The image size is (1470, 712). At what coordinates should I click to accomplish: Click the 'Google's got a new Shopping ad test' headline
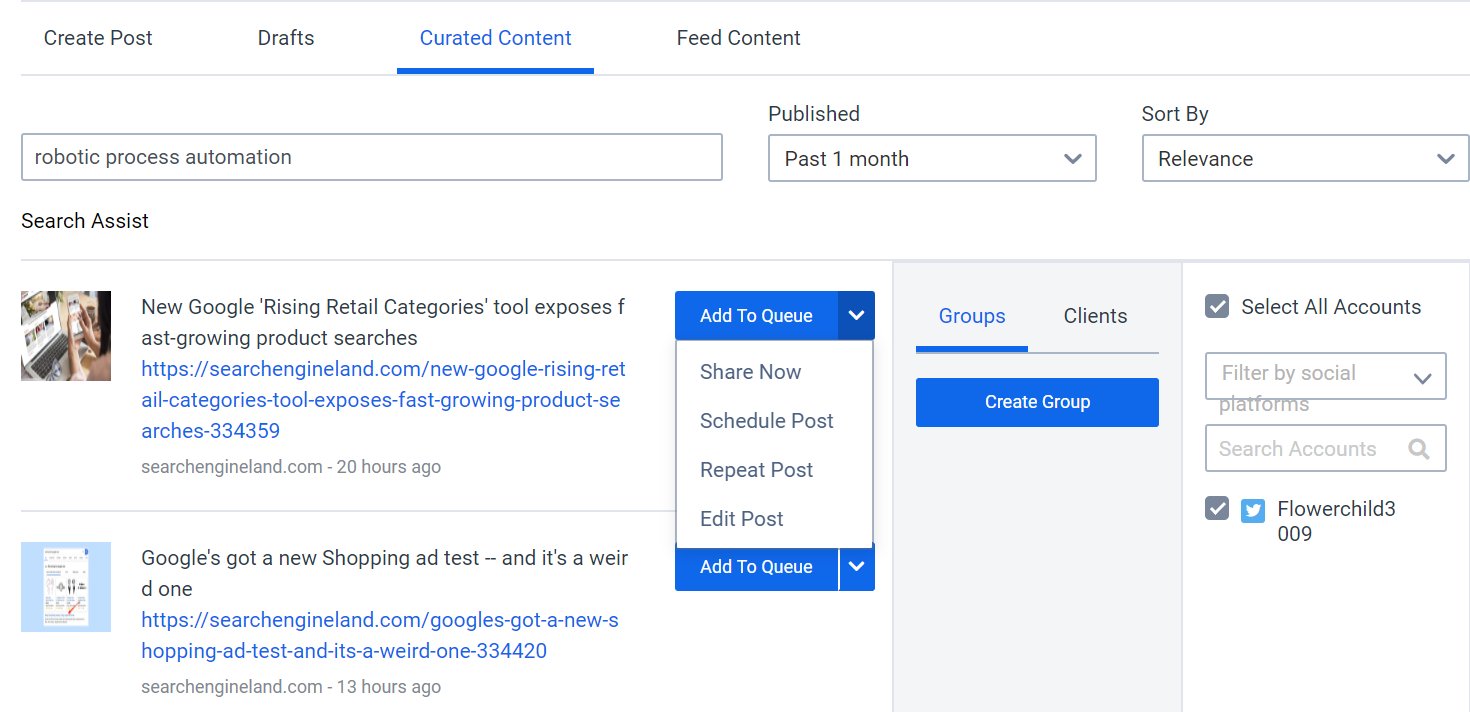tap(385, 573)
